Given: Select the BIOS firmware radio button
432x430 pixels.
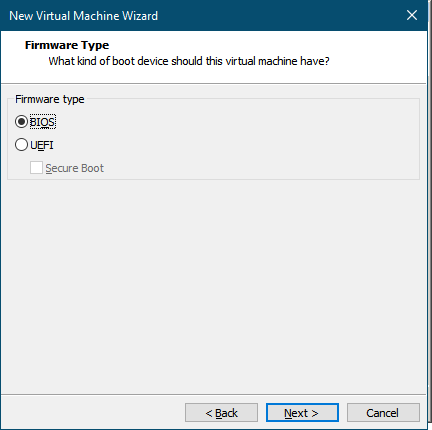Looking at the screenshot, I should [21, 122].
